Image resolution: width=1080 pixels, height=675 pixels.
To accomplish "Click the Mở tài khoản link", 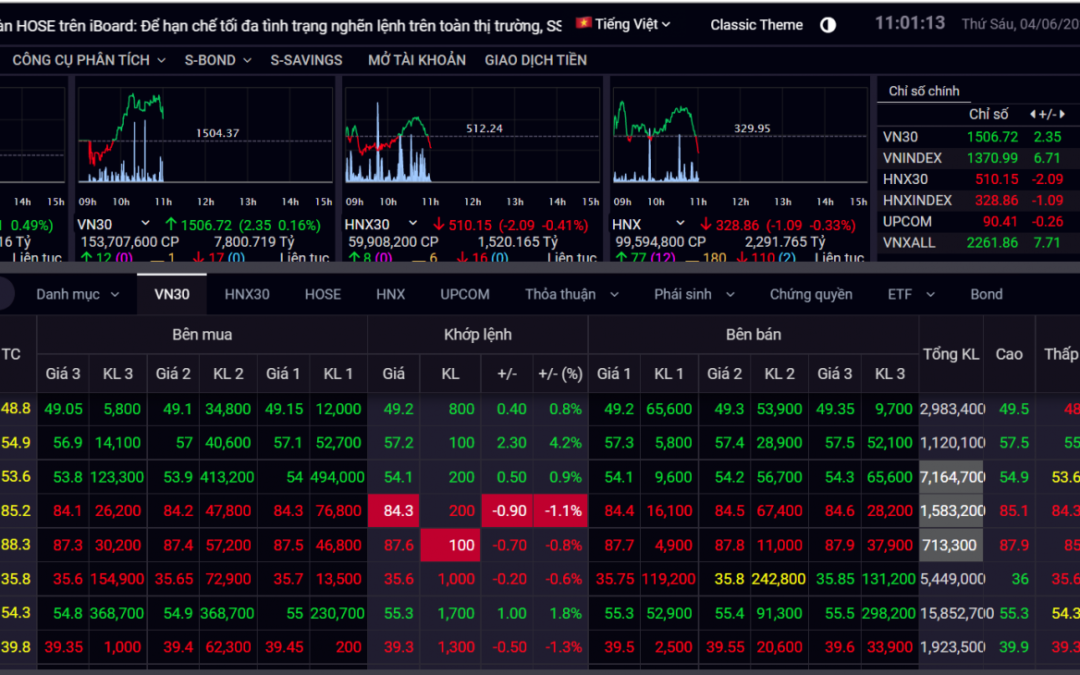I will point(416,60).
